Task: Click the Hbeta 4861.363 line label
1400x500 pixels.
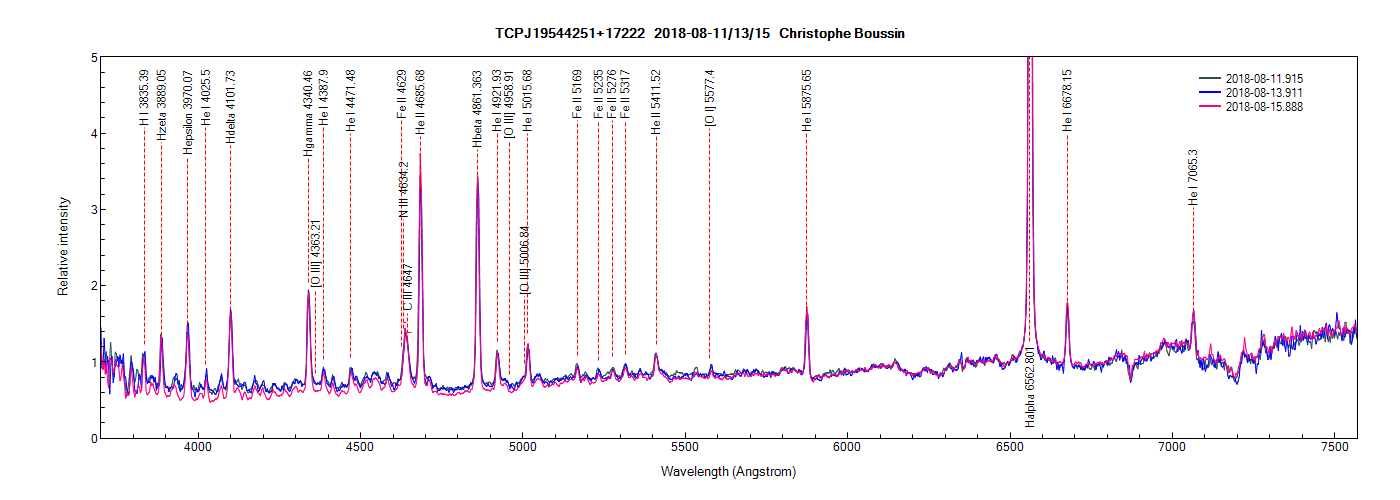Action: 477,110
